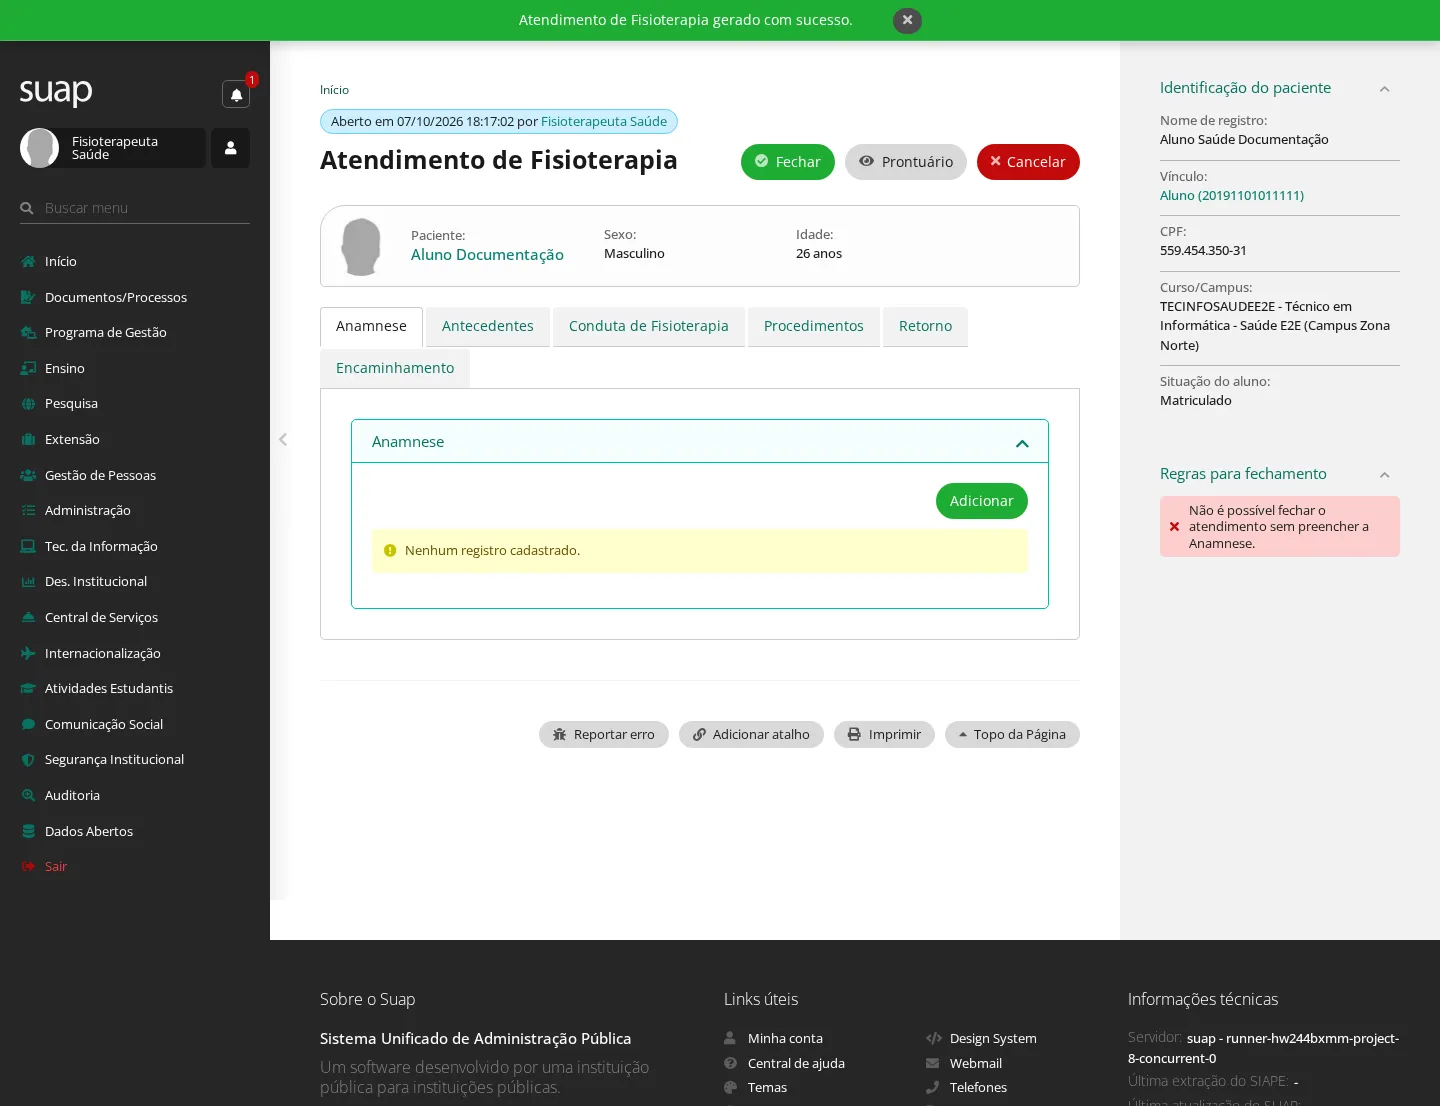This screenshot has height=1106, width=1440.
Task: Click the Dados Abertos database icon
Action: [x=28, y=831]
